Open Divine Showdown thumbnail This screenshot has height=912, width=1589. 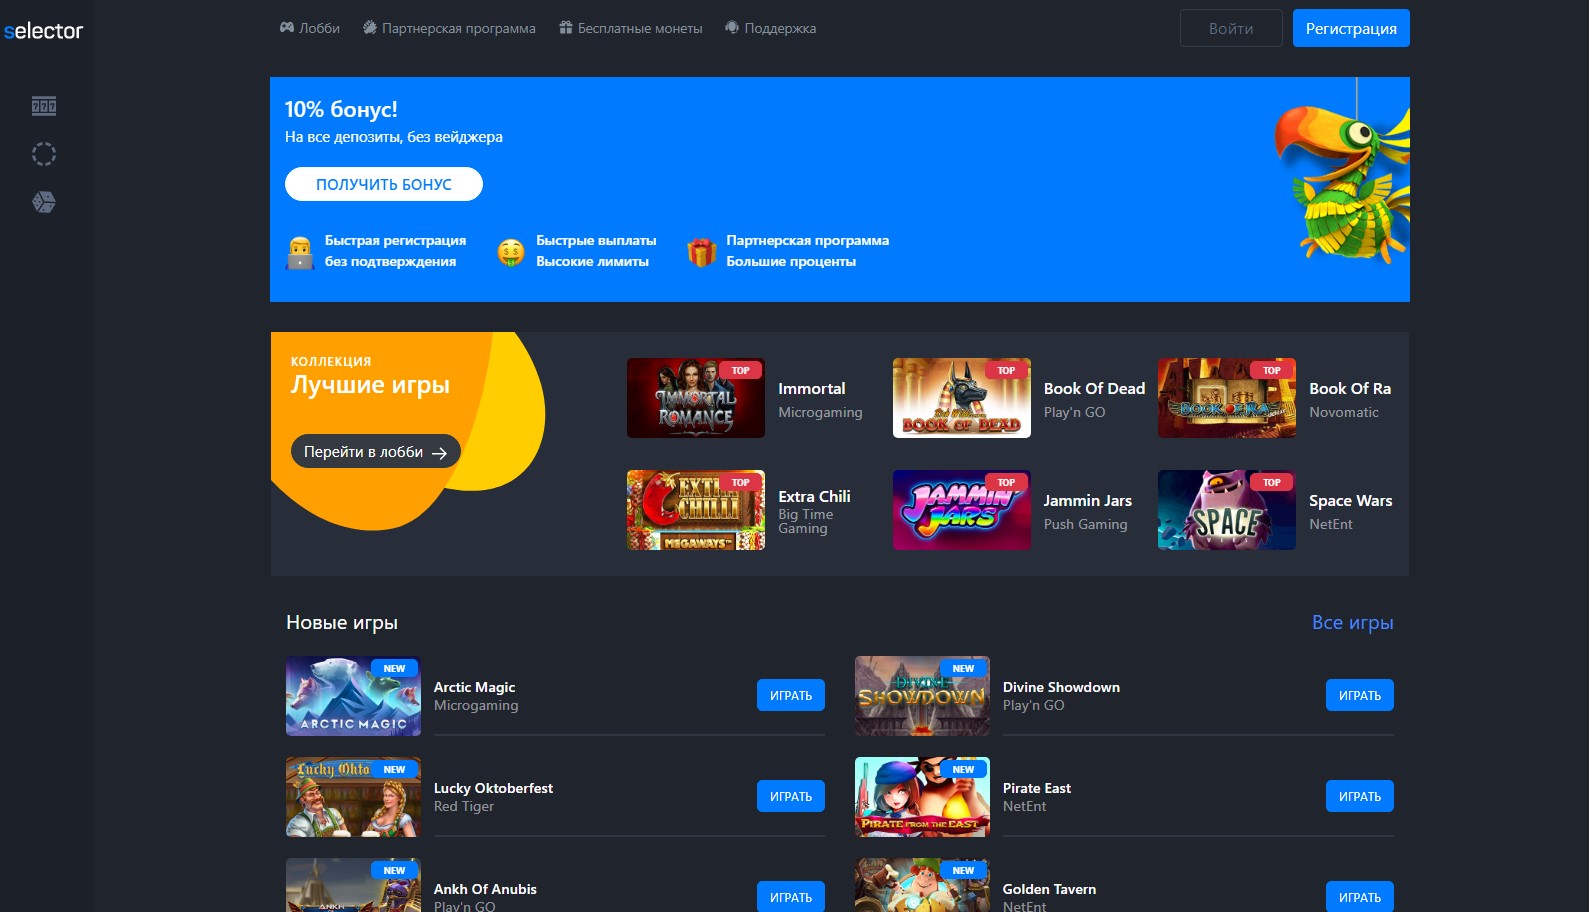pyautogui.click(x=922, y=696)
